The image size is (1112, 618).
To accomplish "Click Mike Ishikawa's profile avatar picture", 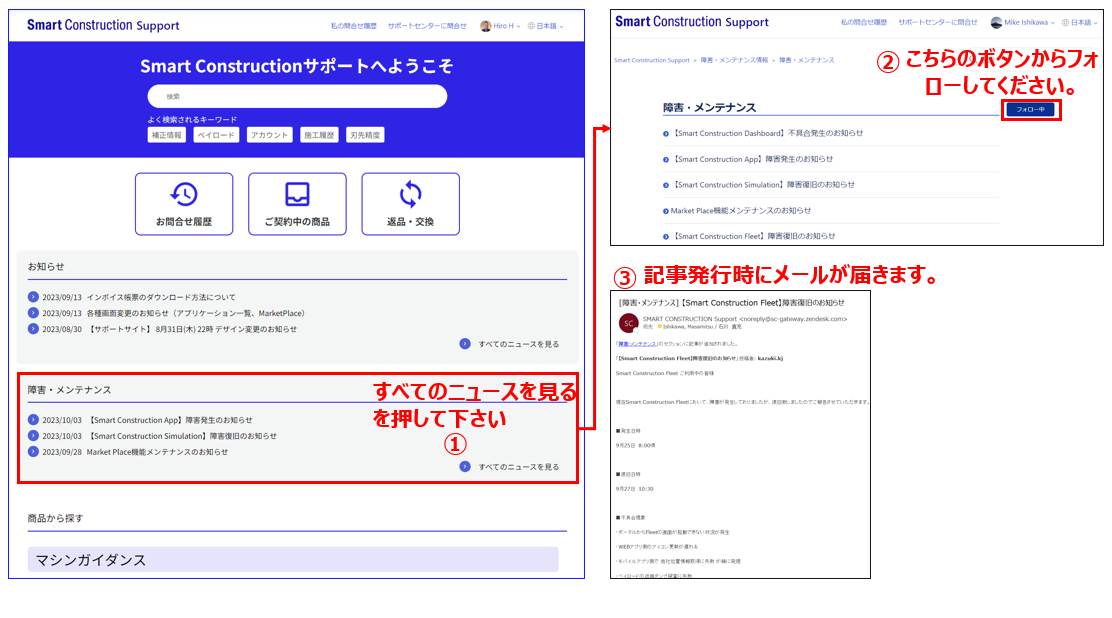I will [x=996, y=23].
